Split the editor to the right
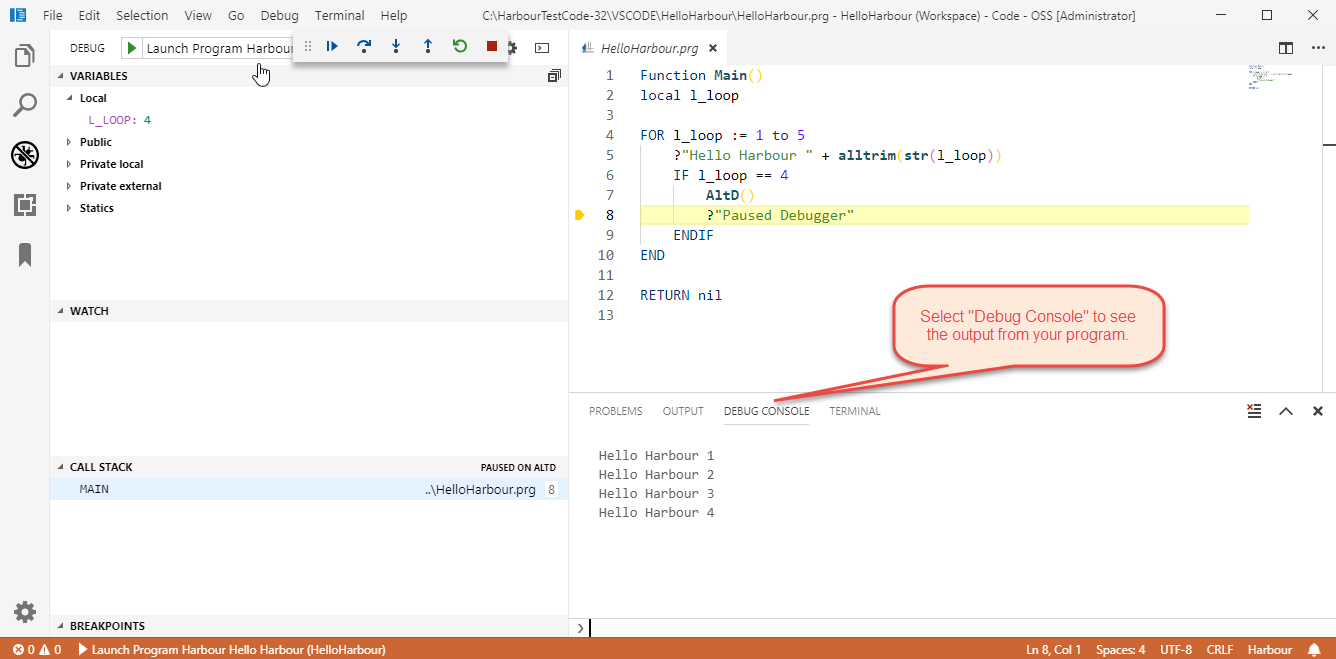Viewport: 1336px width, 659px height. pyautogui.click(x=1286, y=48)
